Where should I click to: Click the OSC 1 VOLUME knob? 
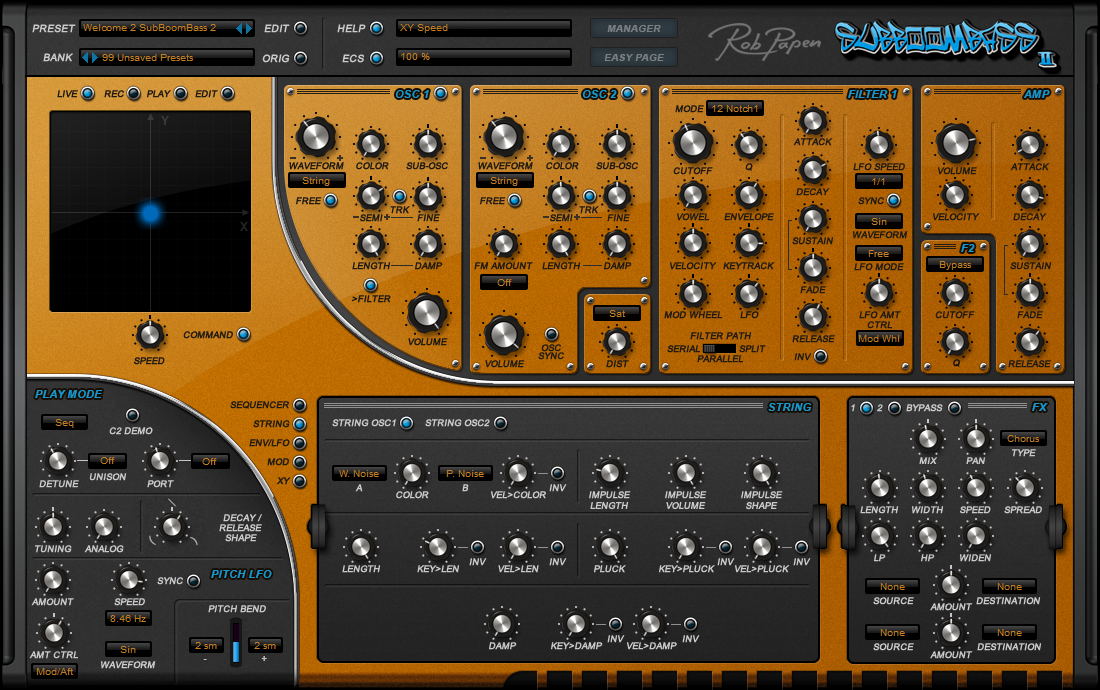428,313
